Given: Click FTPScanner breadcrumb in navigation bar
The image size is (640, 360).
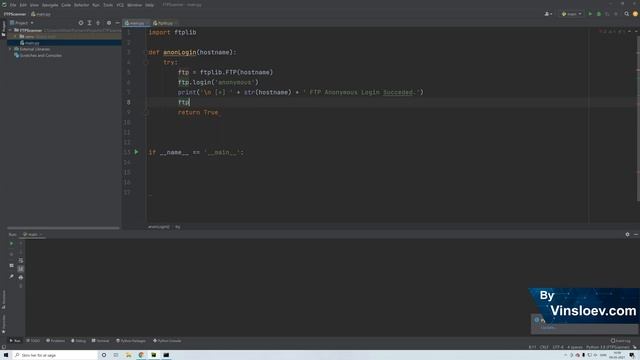Looking at the screenshot, I should tap(15, 14).
